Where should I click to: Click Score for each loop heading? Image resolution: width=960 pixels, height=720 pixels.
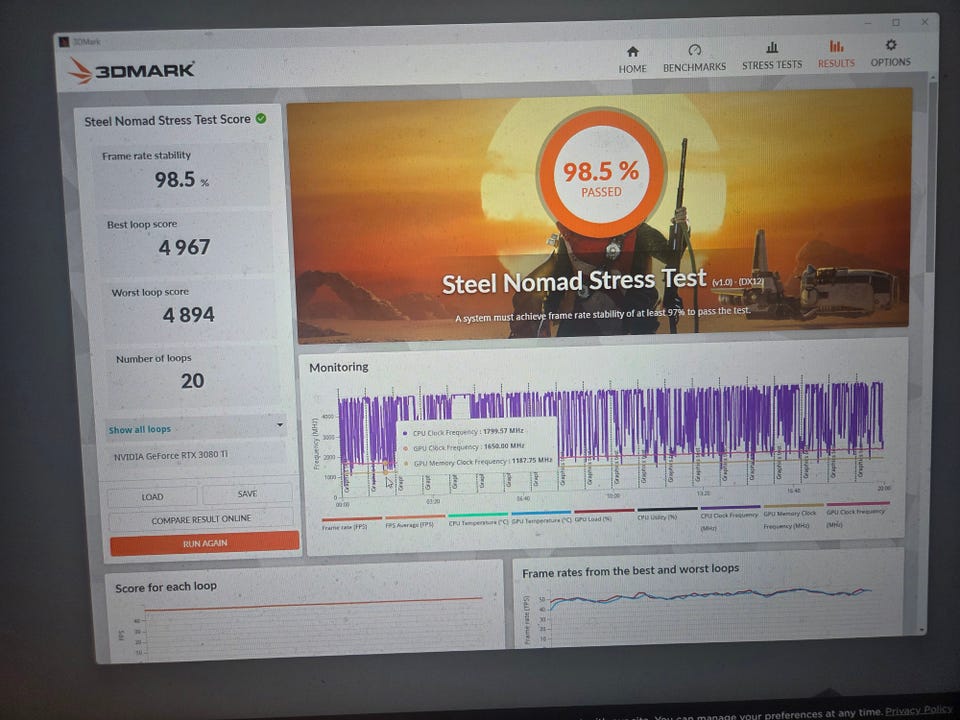tap(166, 587)
